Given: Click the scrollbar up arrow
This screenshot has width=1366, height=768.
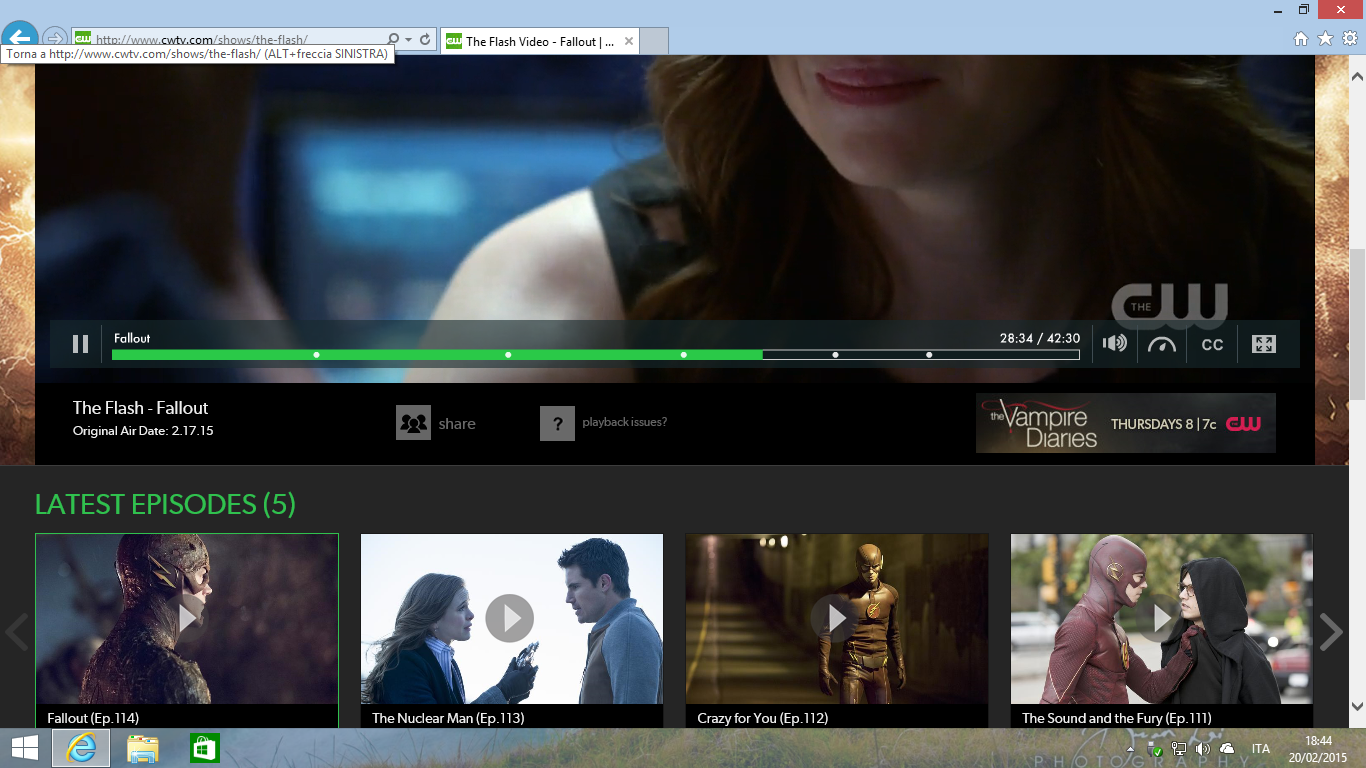Looking at the screenshot, I should click(x=1357, y=76).
